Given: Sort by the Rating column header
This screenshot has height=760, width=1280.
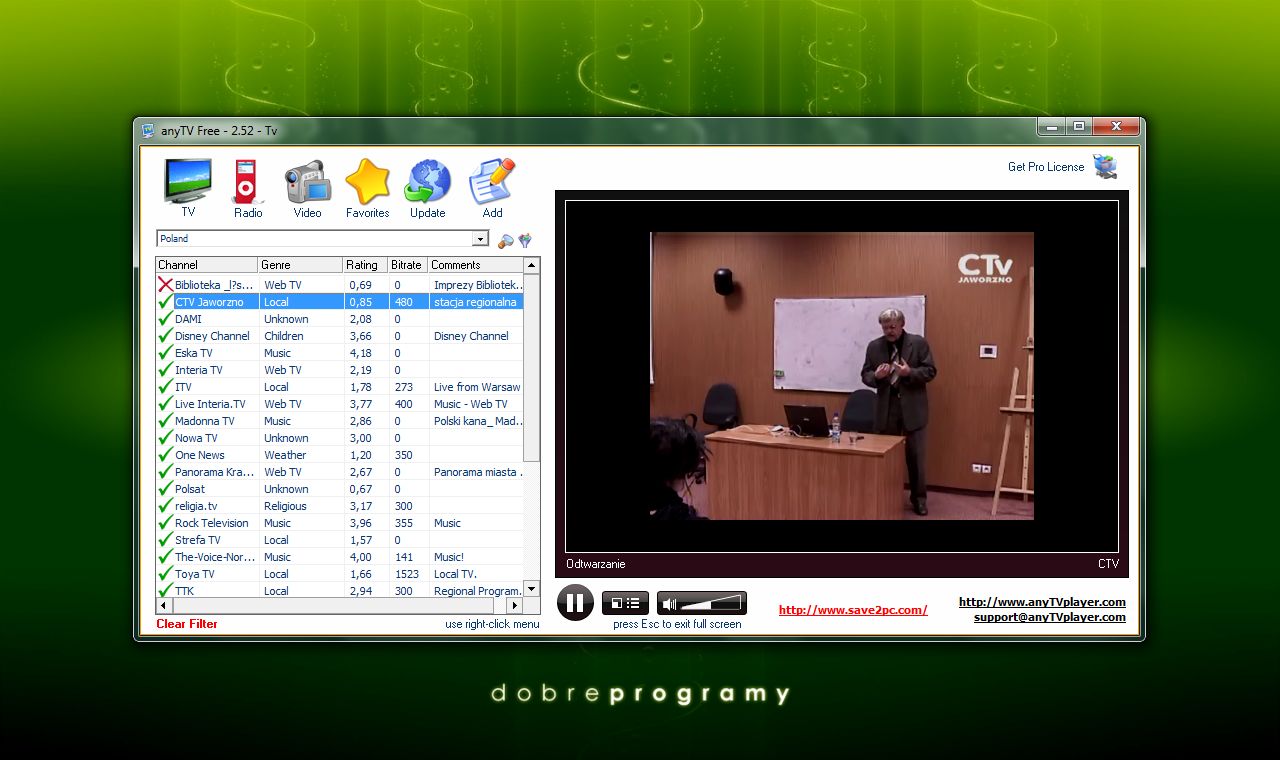Looking at the screenshot, I should pyautogui.click(x=365, y=265).
